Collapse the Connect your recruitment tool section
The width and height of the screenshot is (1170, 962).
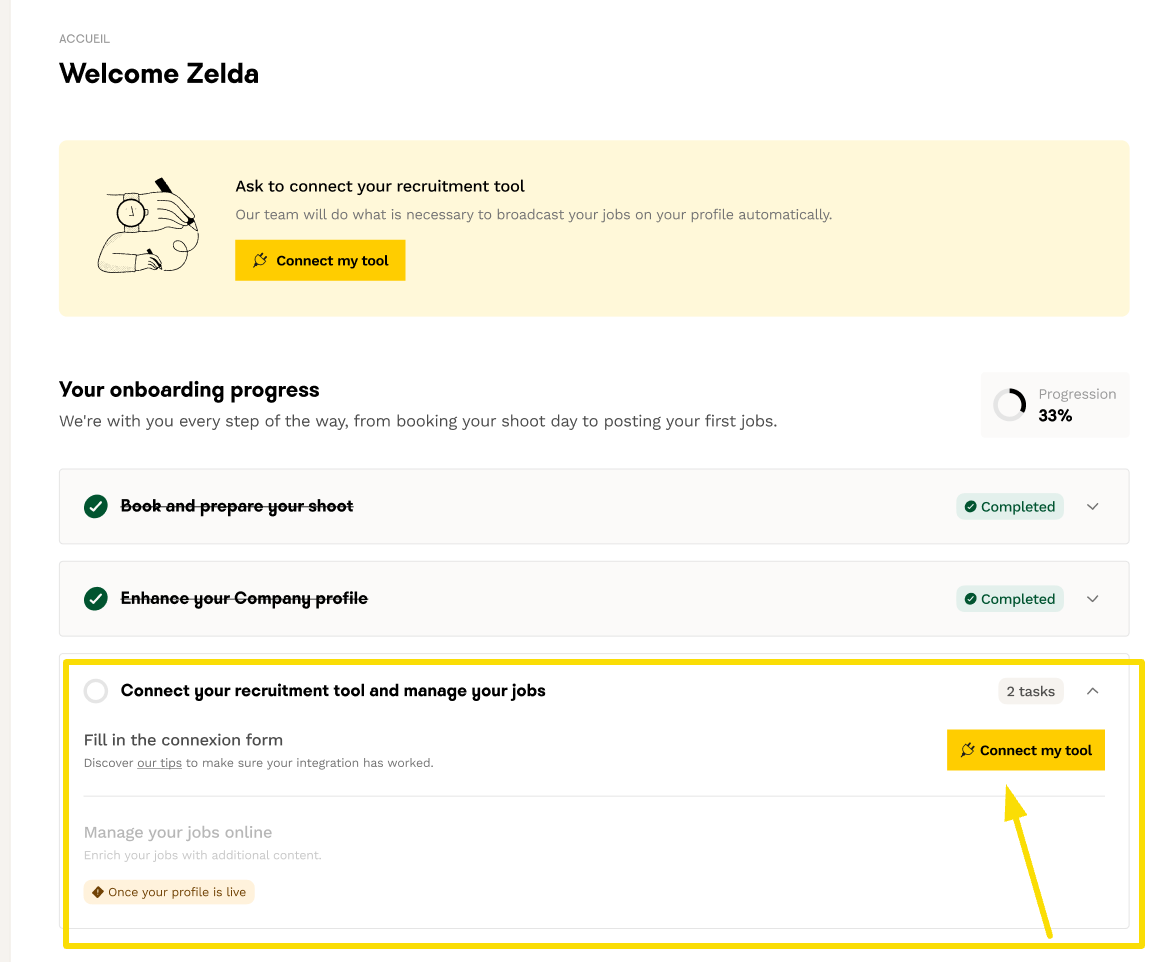1093,691
